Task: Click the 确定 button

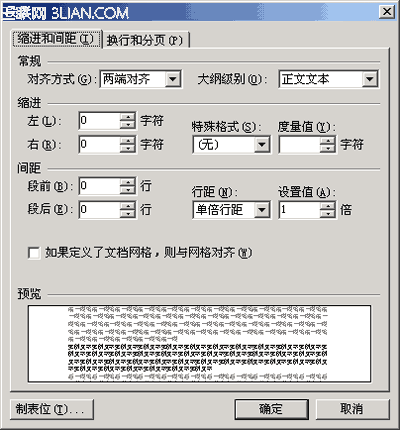Action: (271, 409)
